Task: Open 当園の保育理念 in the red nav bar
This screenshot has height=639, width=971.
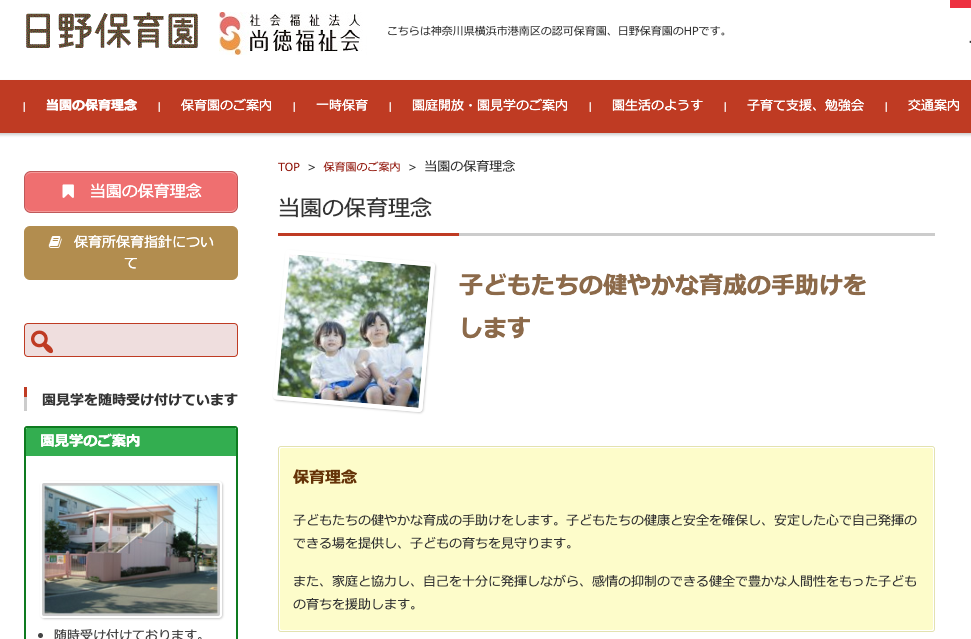Action: tap(92, 105)
